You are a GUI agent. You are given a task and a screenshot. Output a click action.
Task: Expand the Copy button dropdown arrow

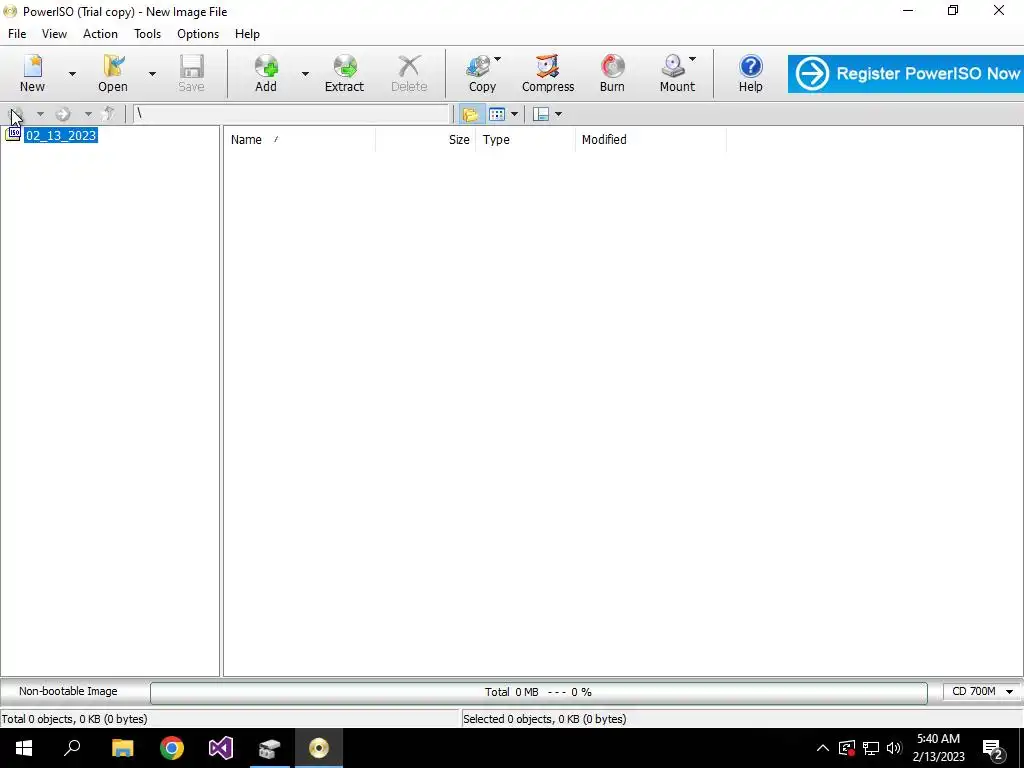tap(498, 59)
